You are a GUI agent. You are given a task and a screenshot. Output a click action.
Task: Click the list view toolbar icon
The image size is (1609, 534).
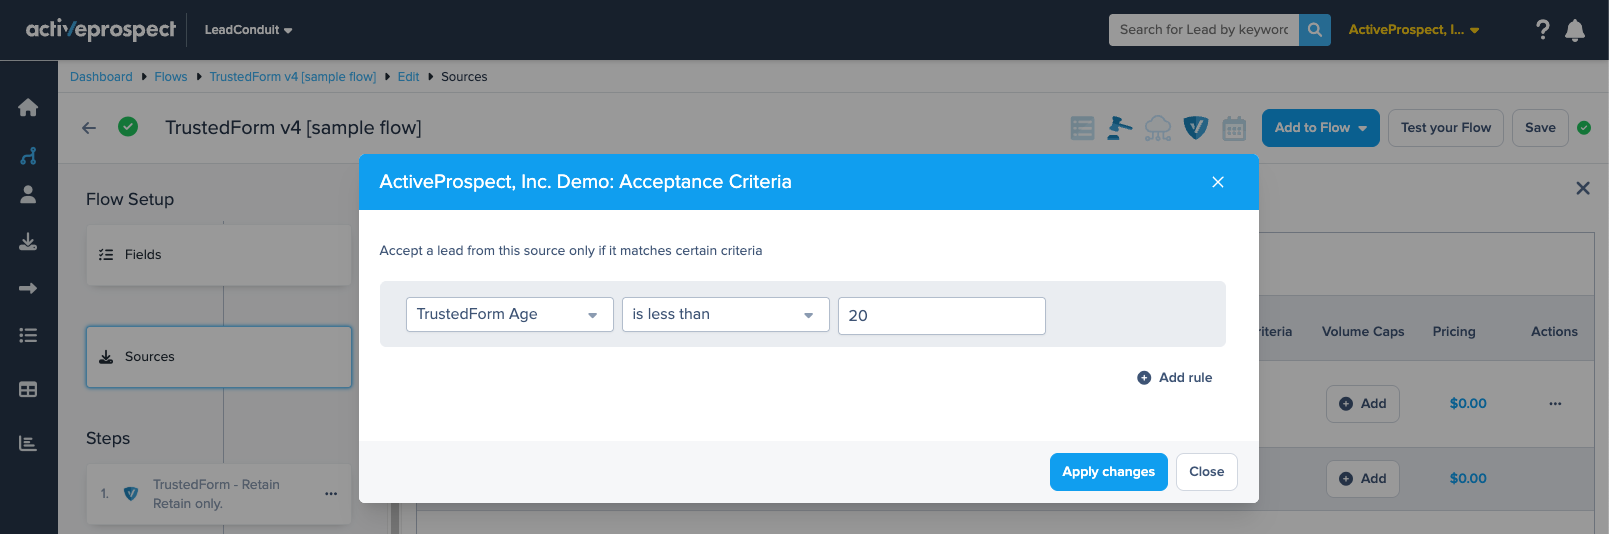click(1082, 128)
